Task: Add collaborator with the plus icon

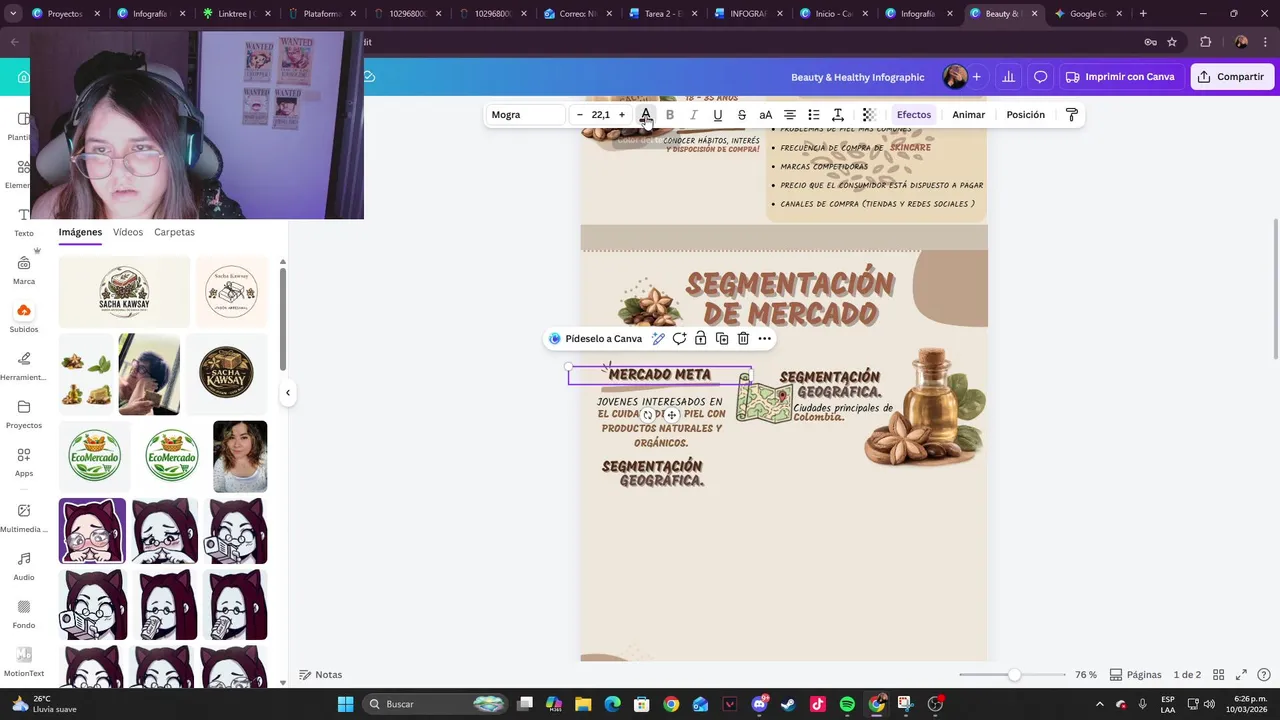Action: [977, 77]
